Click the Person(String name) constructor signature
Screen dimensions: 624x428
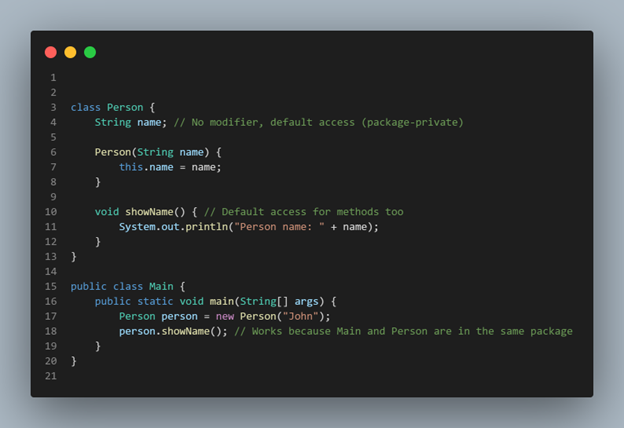[150, 152]
